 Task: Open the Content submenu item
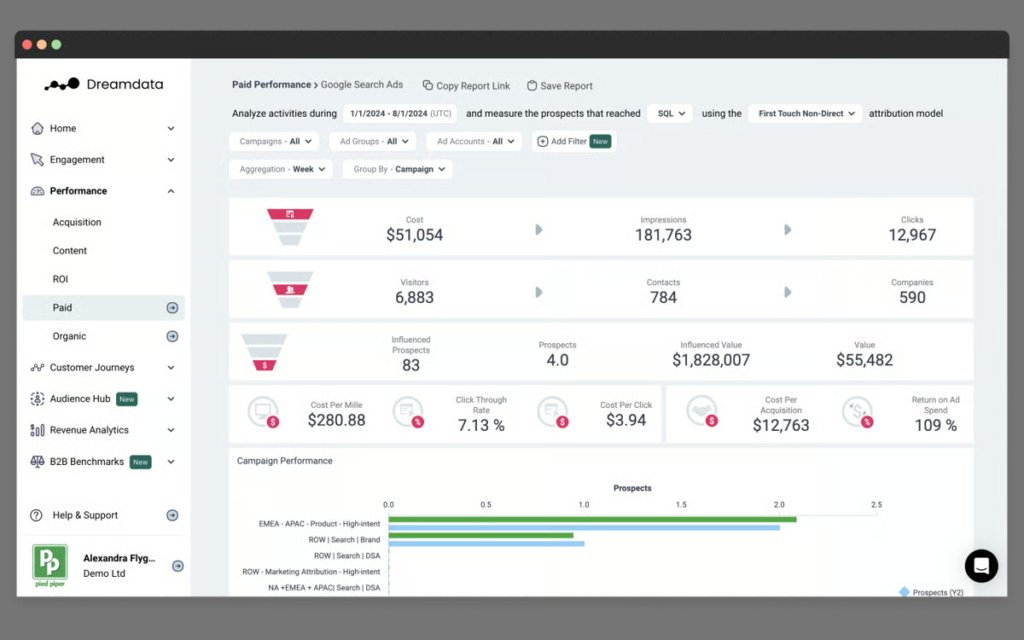click(70, 251)
